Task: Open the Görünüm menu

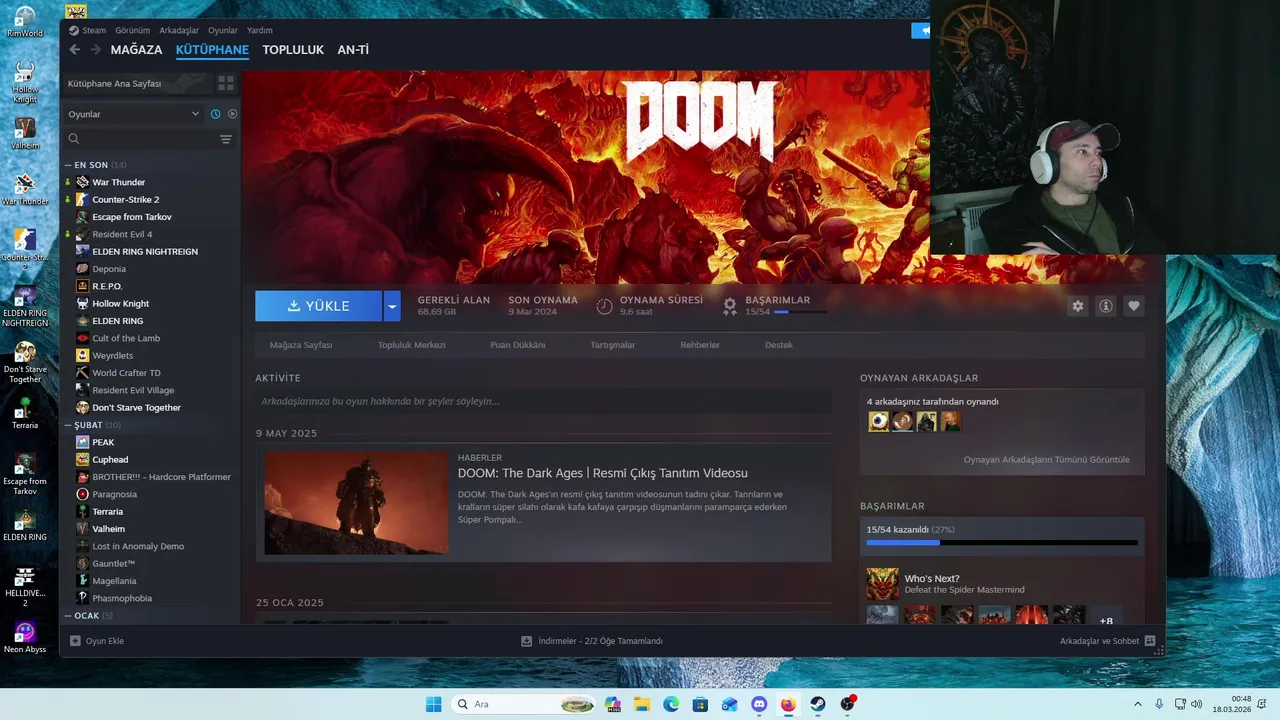Action: pos(132,30)
